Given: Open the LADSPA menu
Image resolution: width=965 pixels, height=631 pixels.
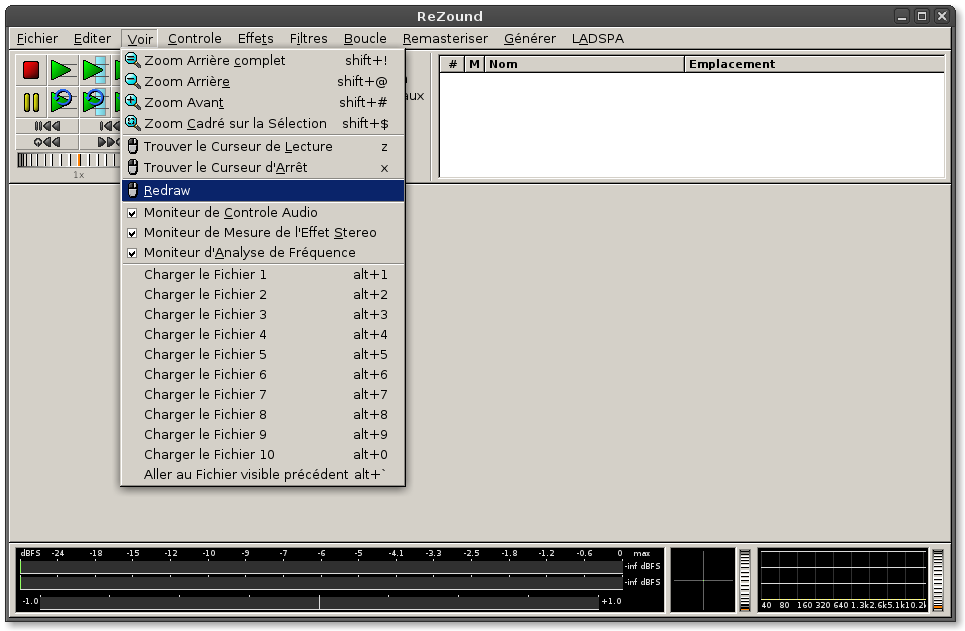Looking at the screenshot, I should click(598, 39).
